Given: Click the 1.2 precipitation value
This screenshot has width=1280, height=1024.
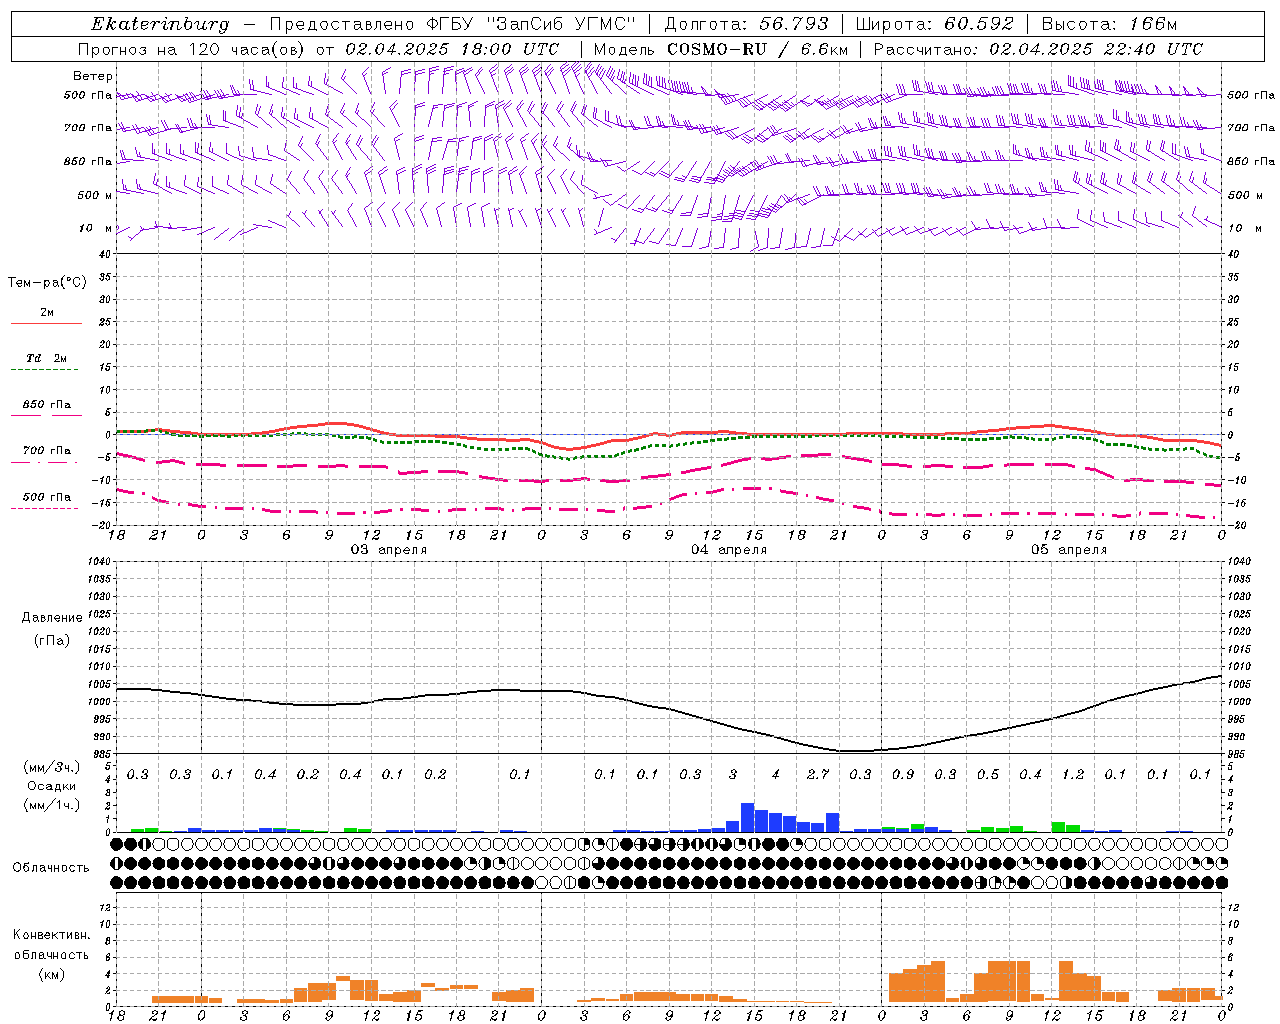Looking at the screenshot, I should [x=1073, y=775].
